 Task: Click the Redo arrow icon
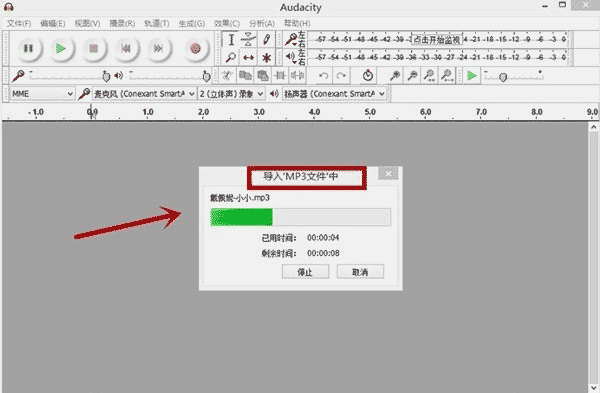point(341,76)
